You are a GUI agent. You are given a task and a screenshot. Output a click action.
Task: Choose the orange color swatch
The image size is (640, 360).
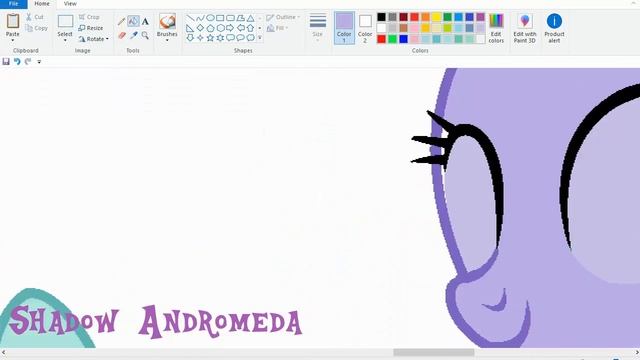425,17
